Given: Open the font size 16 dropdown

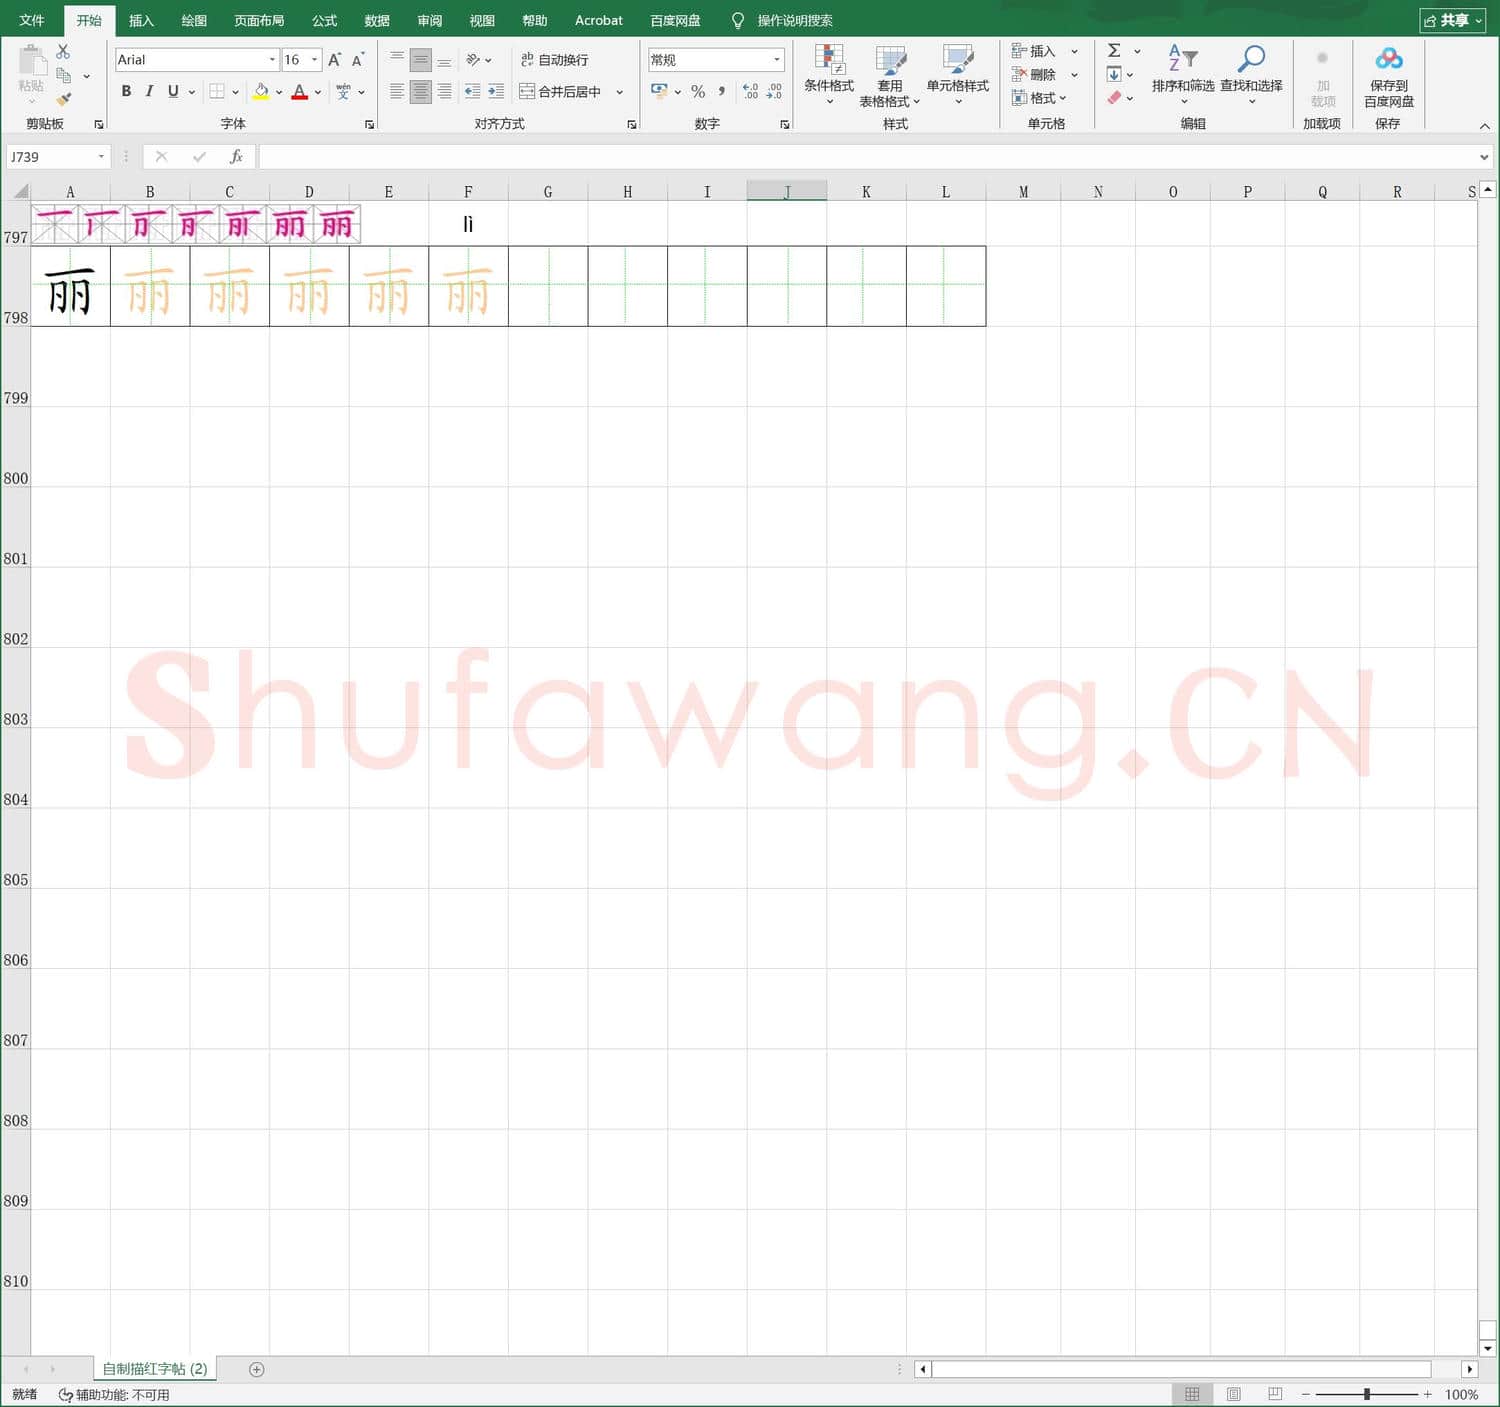Looking at the screenshot, I should point(315,60).
